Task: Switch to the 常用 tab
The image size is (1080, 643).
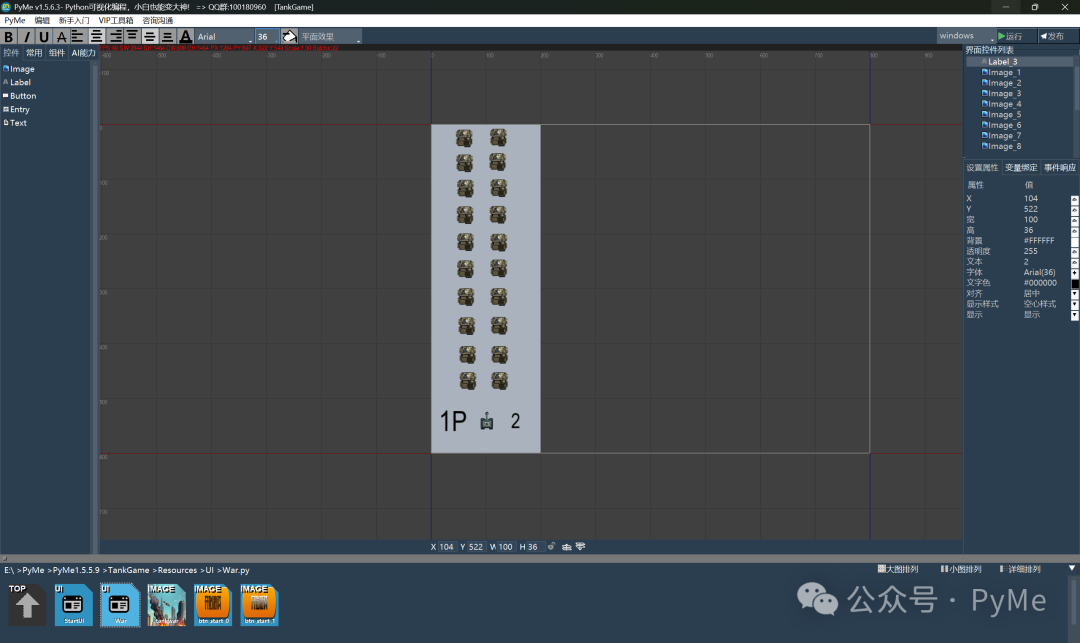Action: point(34,52)
